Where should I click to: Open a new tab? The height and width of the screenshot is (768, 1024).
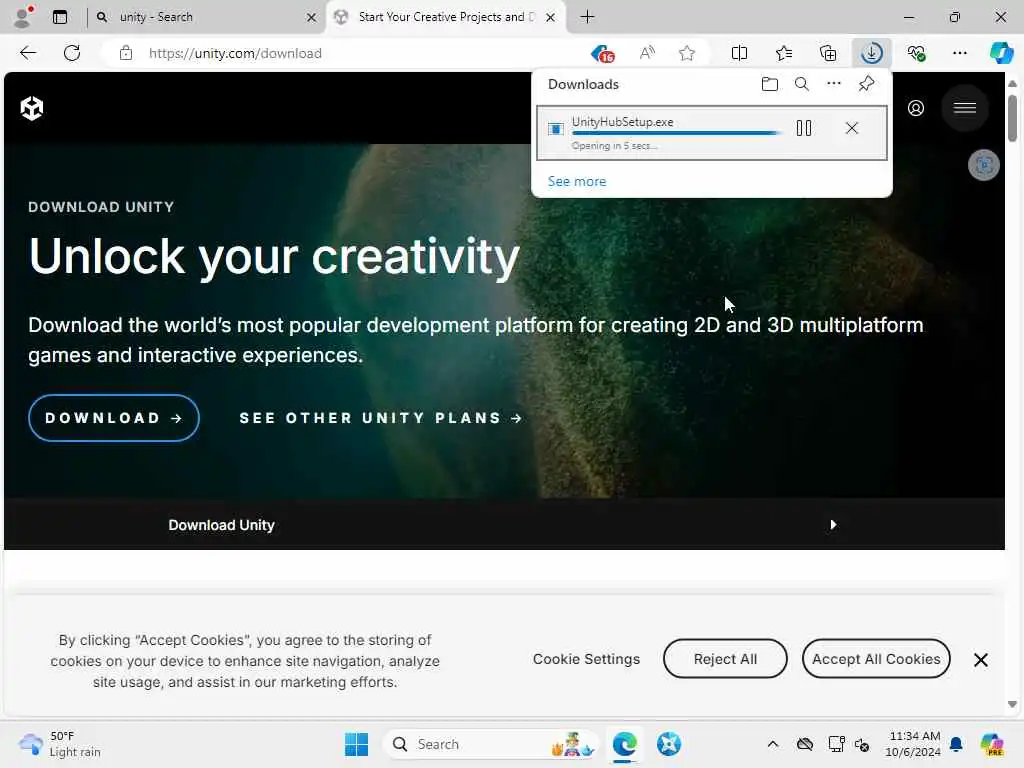[x=587, y=17]
